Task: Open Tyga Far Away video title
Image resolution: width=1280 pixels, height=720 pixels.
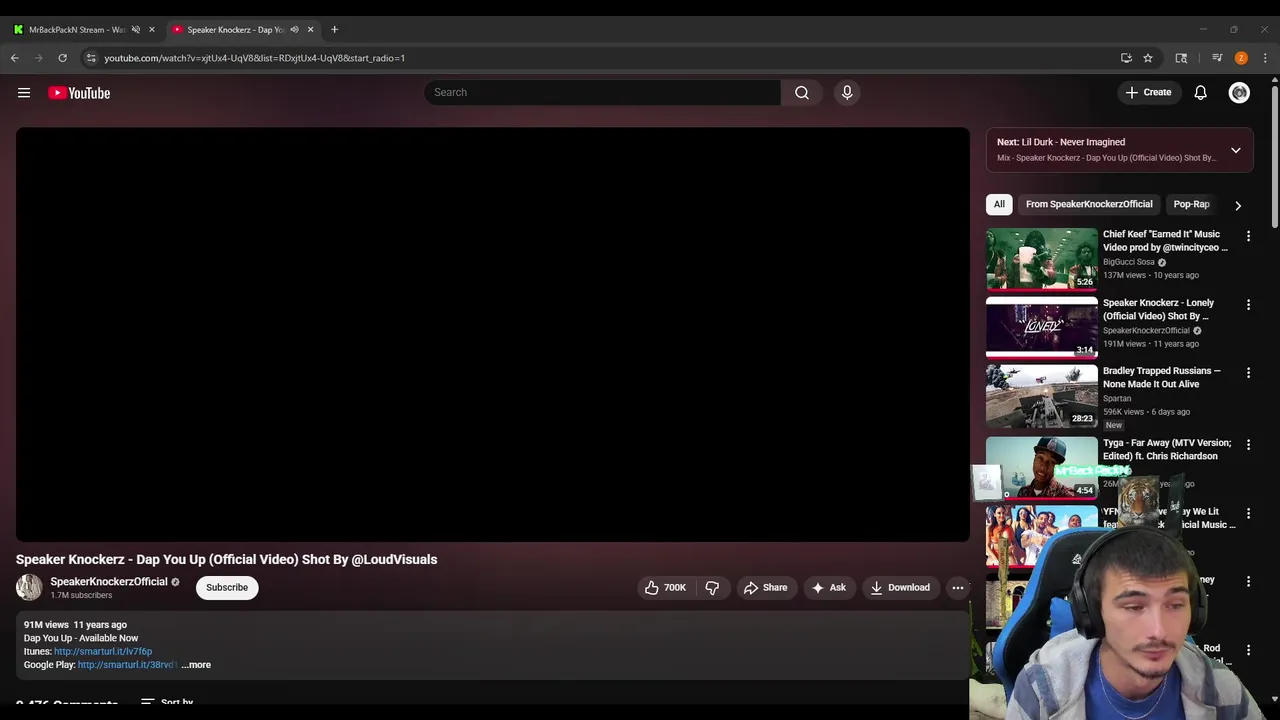Action: 1167,449
